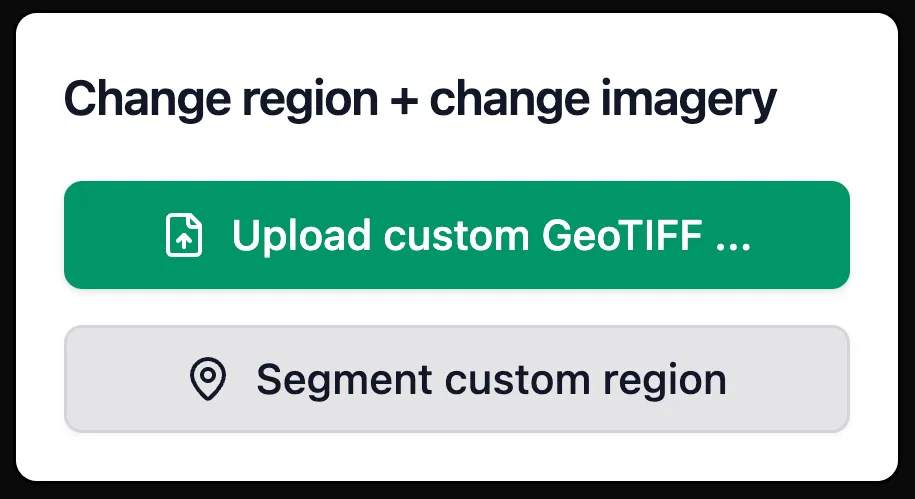Click the 'Segment custom region' label text

tap(491, 380)
